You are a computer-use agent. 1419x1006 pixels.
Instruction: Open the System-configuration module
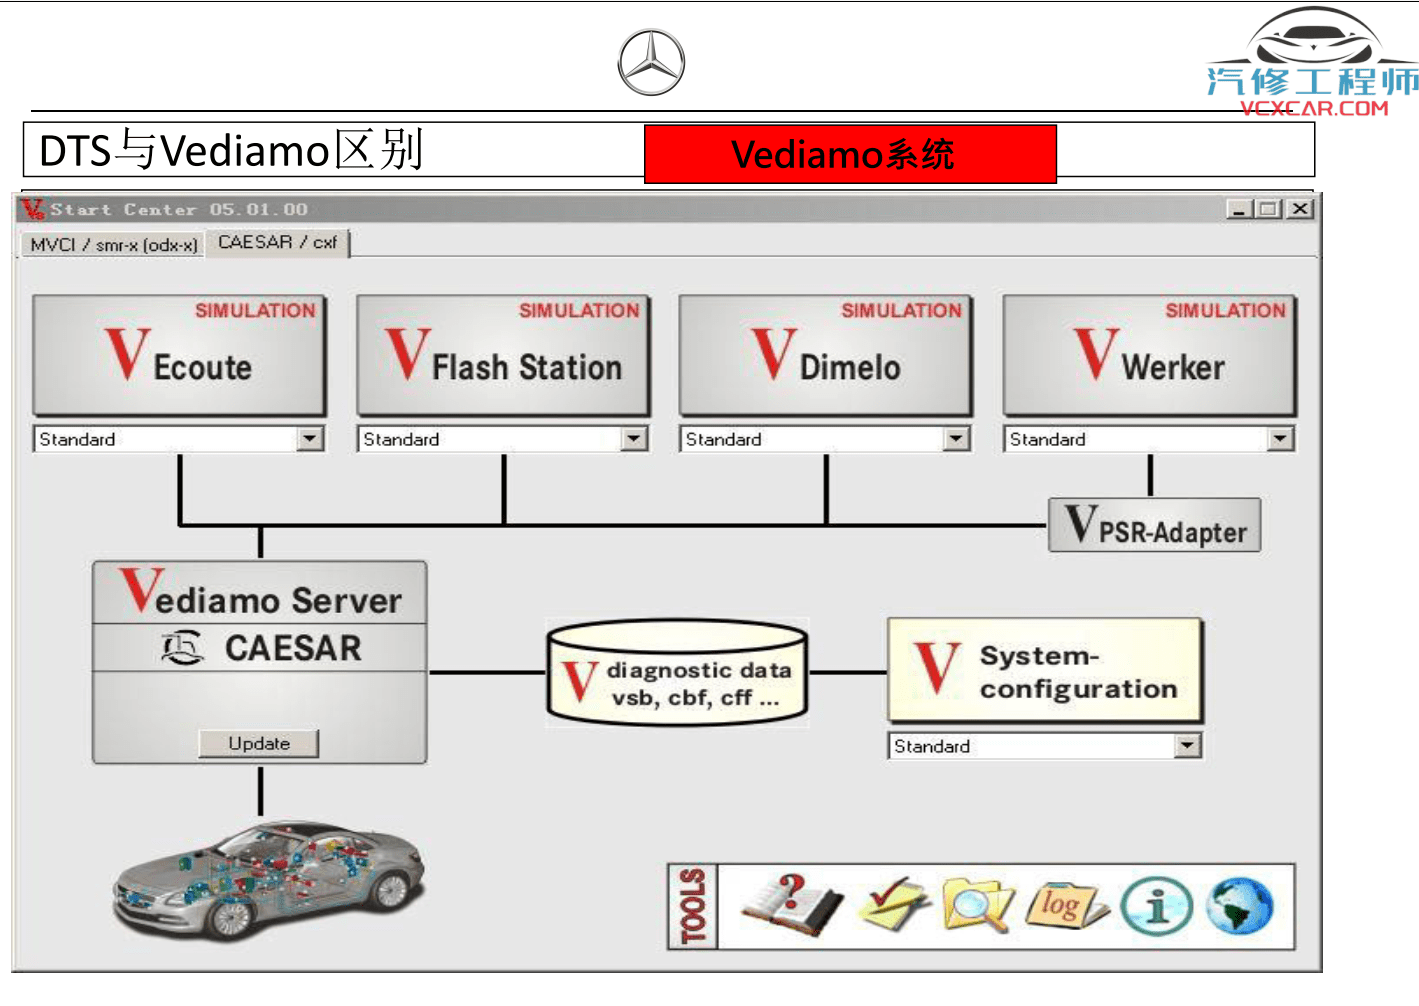(x=1044, y=671)
